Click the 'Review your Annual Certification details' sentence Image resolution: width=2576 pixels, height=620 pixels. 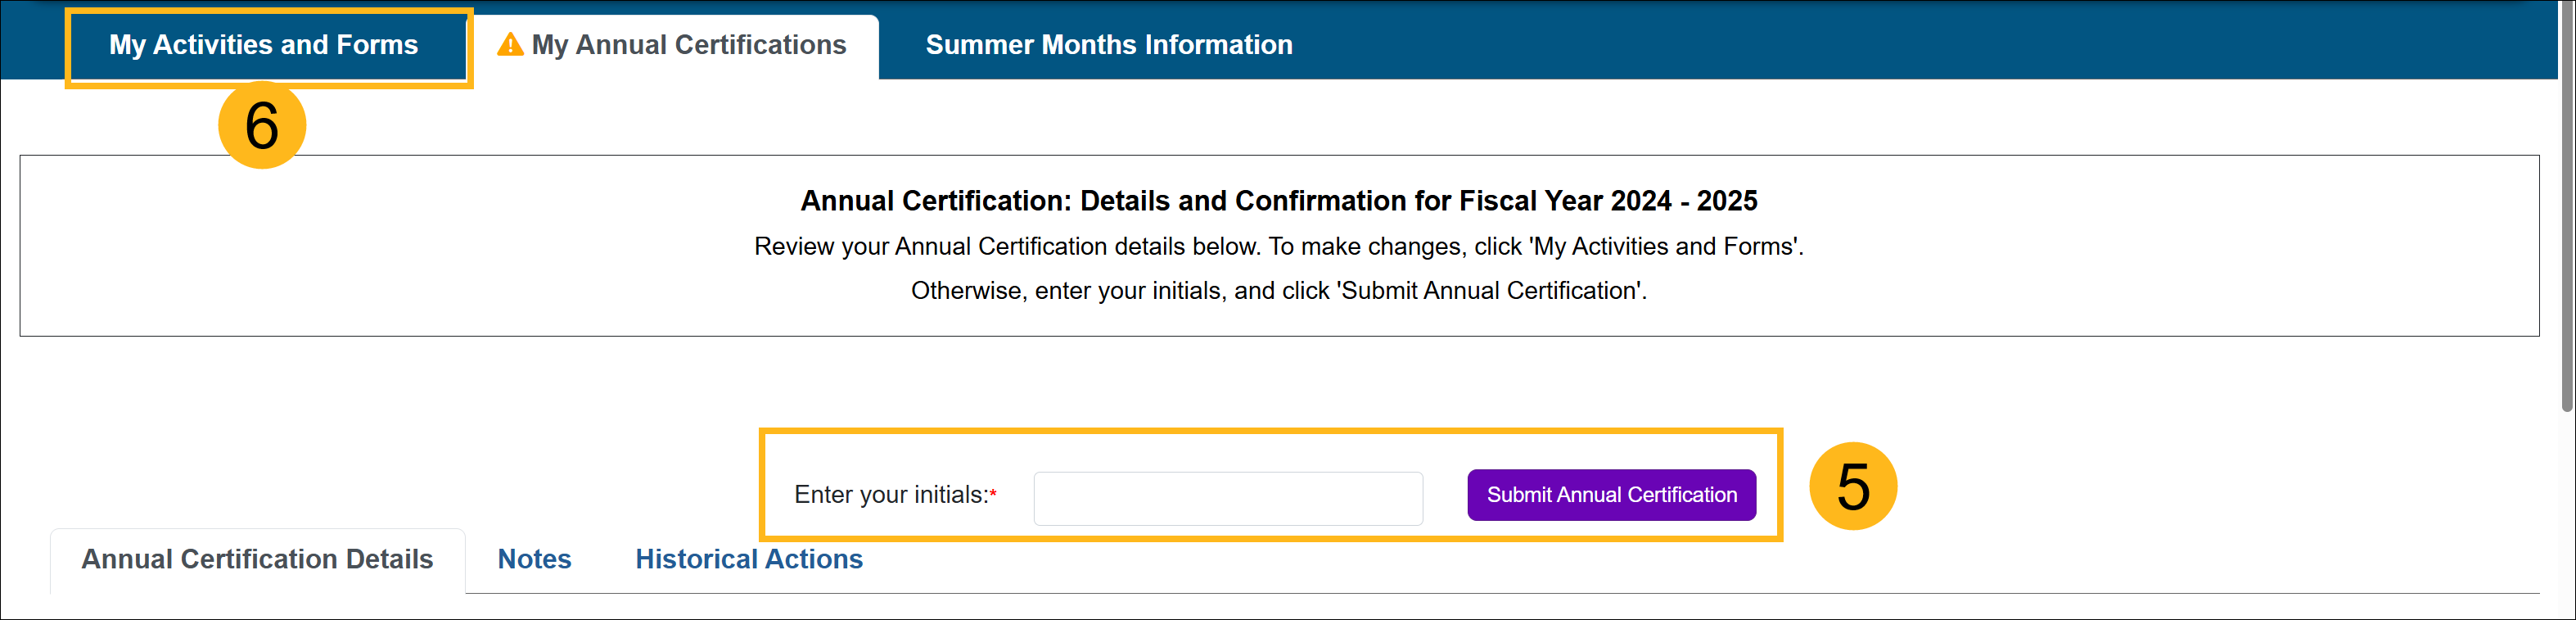pyautogui.click(x=1278, y=247)
